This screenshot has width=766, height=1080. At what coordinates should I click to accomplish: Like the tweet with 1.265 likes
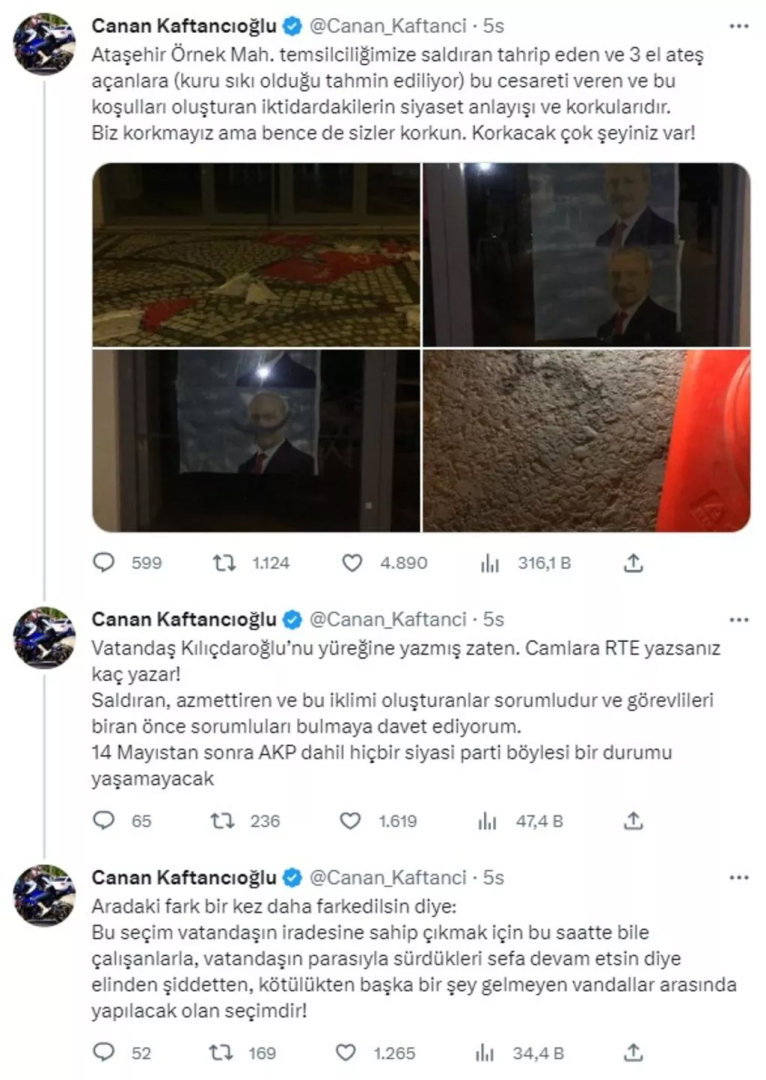pyautogui.click(x=352, y=1051)
